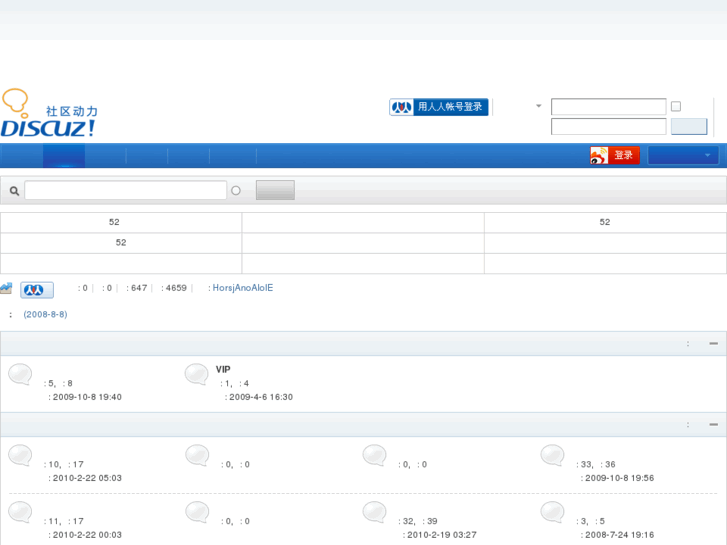Click the blank login button beside password field
This screenshot has width=727, height=545.
pyautogui.click(x=689, y=126)
